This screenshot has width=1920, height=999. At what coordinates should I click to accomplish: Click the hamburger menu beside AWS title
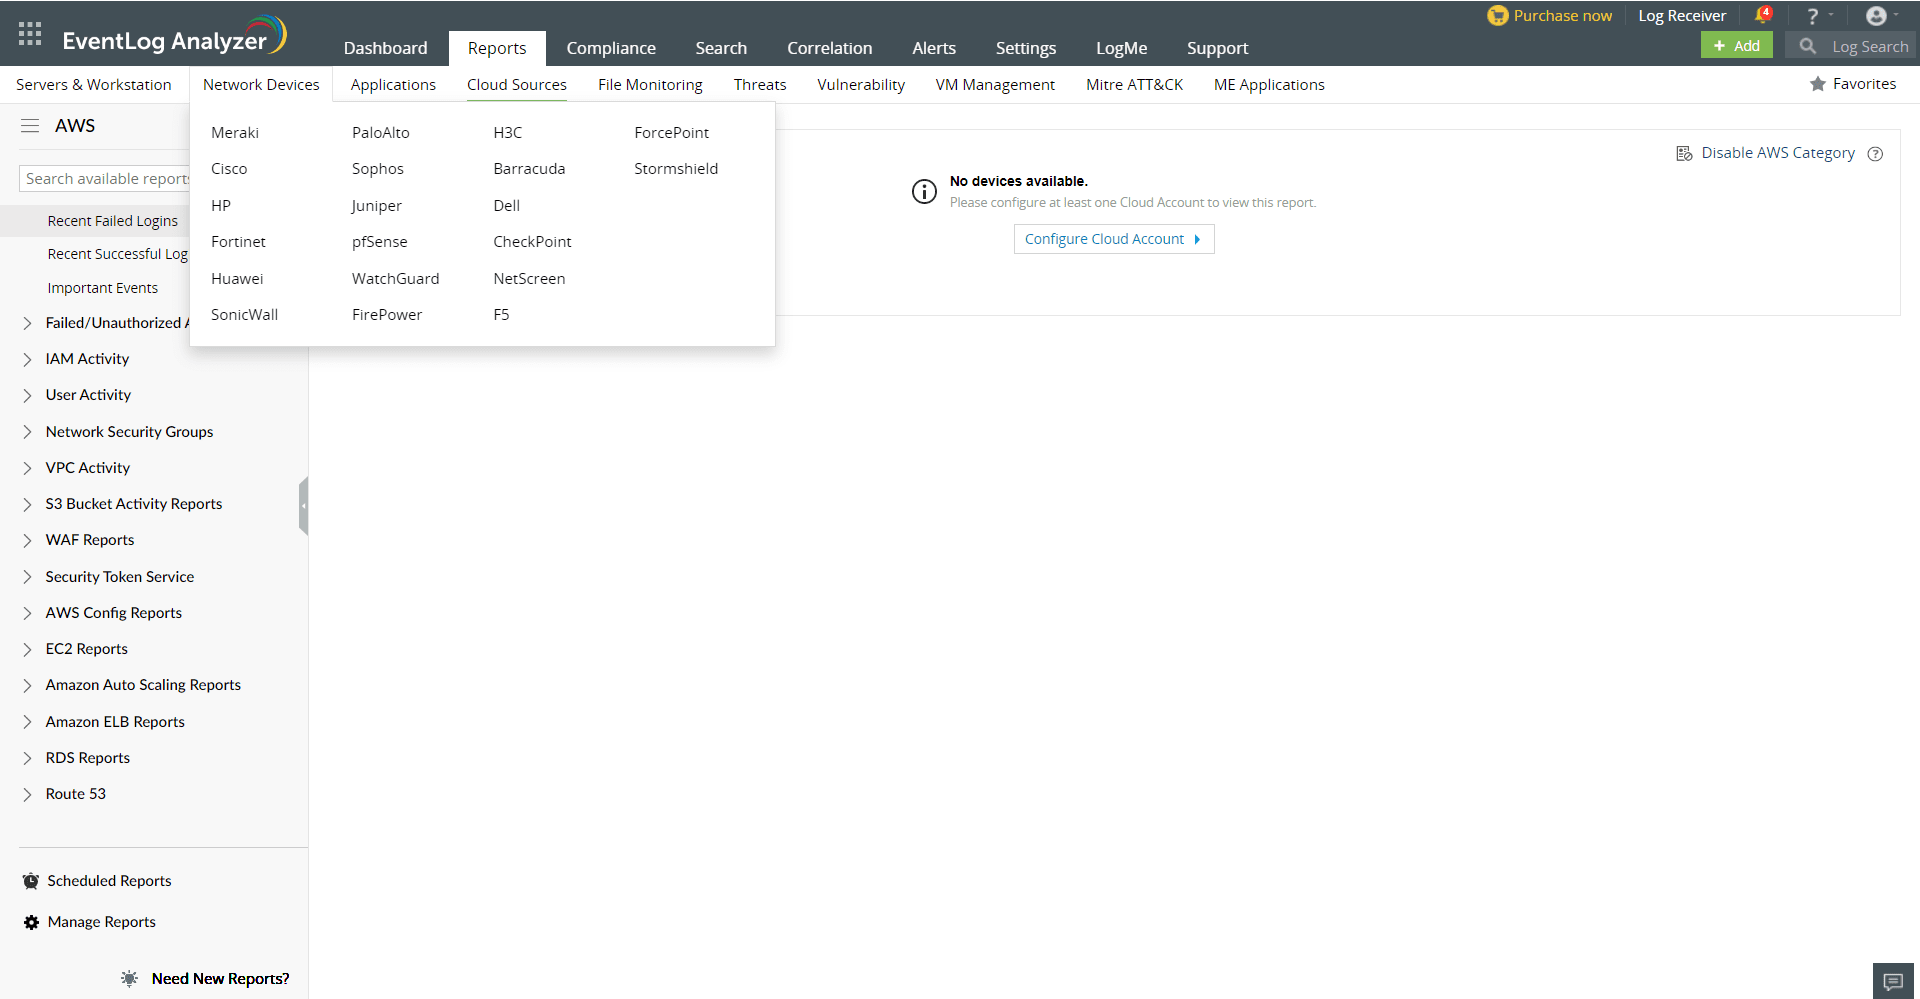(28, 125)
